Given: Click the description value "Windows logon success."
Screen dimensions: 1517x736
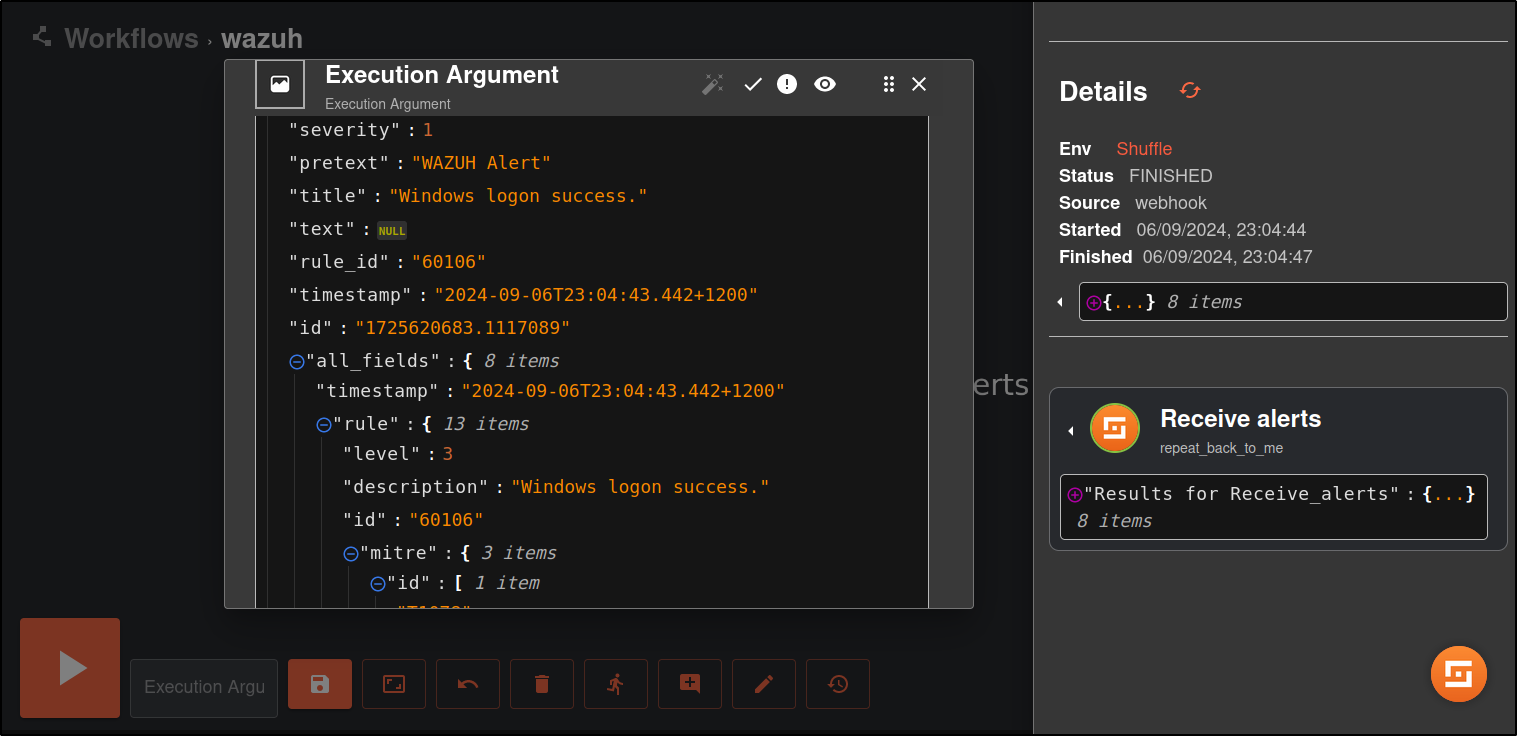Looking at the screenshot, I should (640, 487).
